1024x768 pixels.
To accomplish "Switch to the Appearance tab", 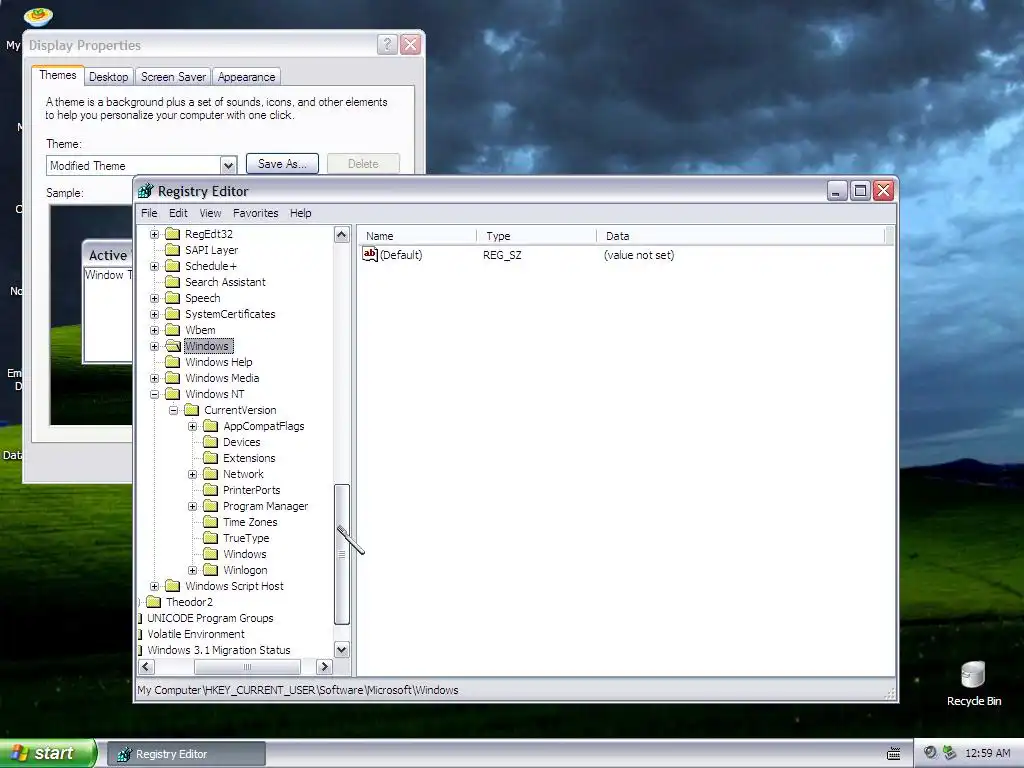I will point(246,76).
